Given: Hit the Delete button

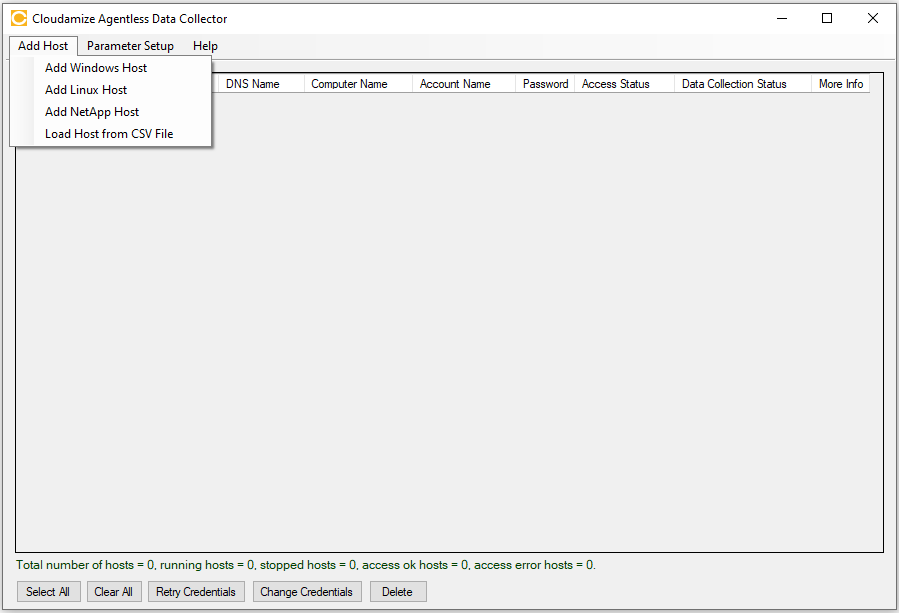Looking at the screenshot, I should pyautogui.click(x=397, y=592).
